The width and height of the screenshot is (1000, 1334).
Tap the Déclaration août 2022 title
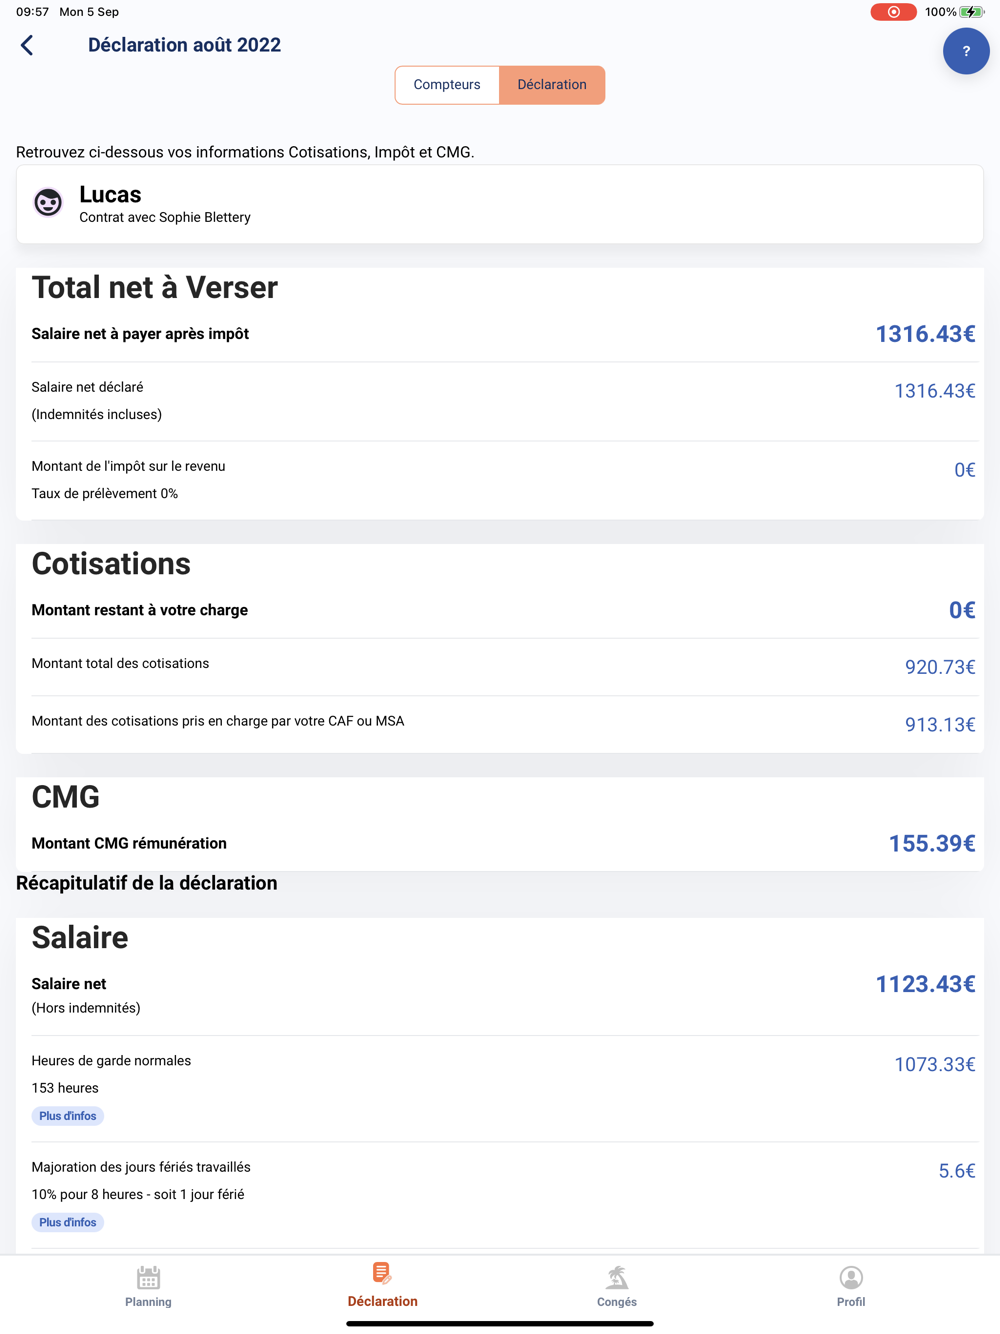pos(184,45)
